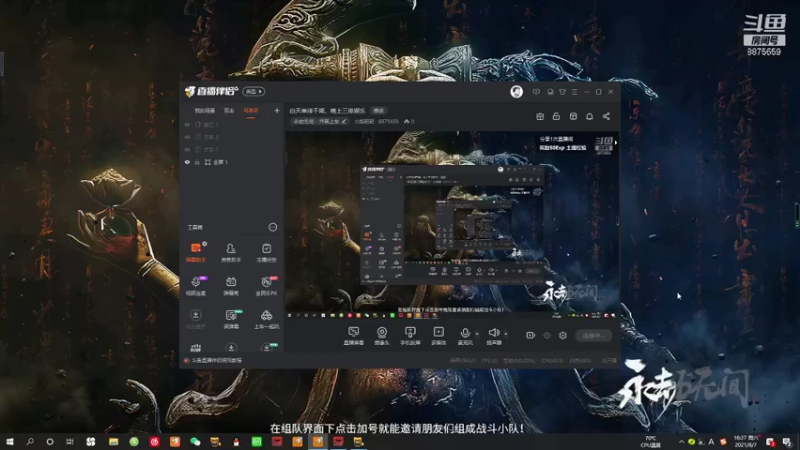The width and height of the screenshot is (800, 450).
Task: Click the plus icon to add scene
Action: pos(277,110)
